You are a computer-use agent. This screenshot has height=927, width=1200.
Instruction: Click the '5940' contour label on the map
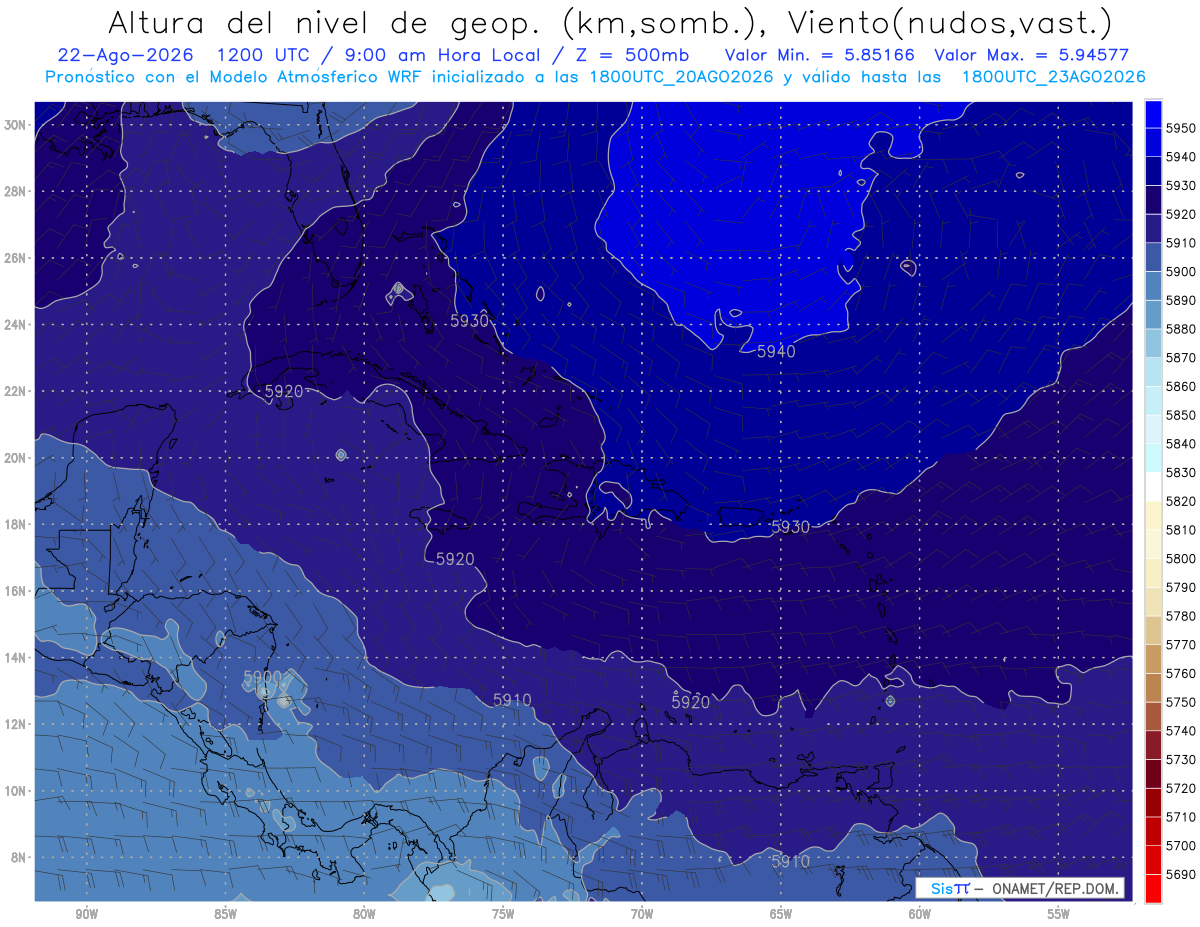pos(776,352)
